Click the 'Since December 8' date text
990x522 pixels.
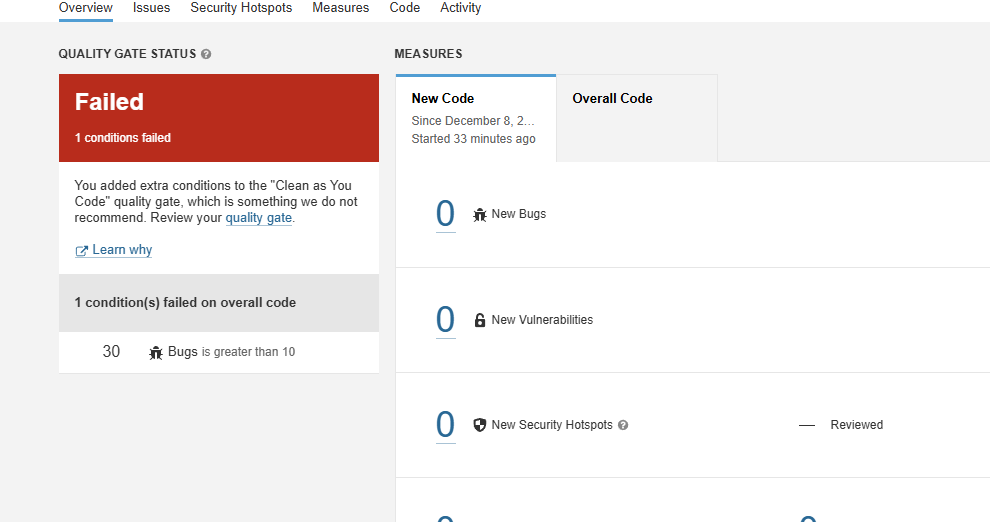coord(473,121)
